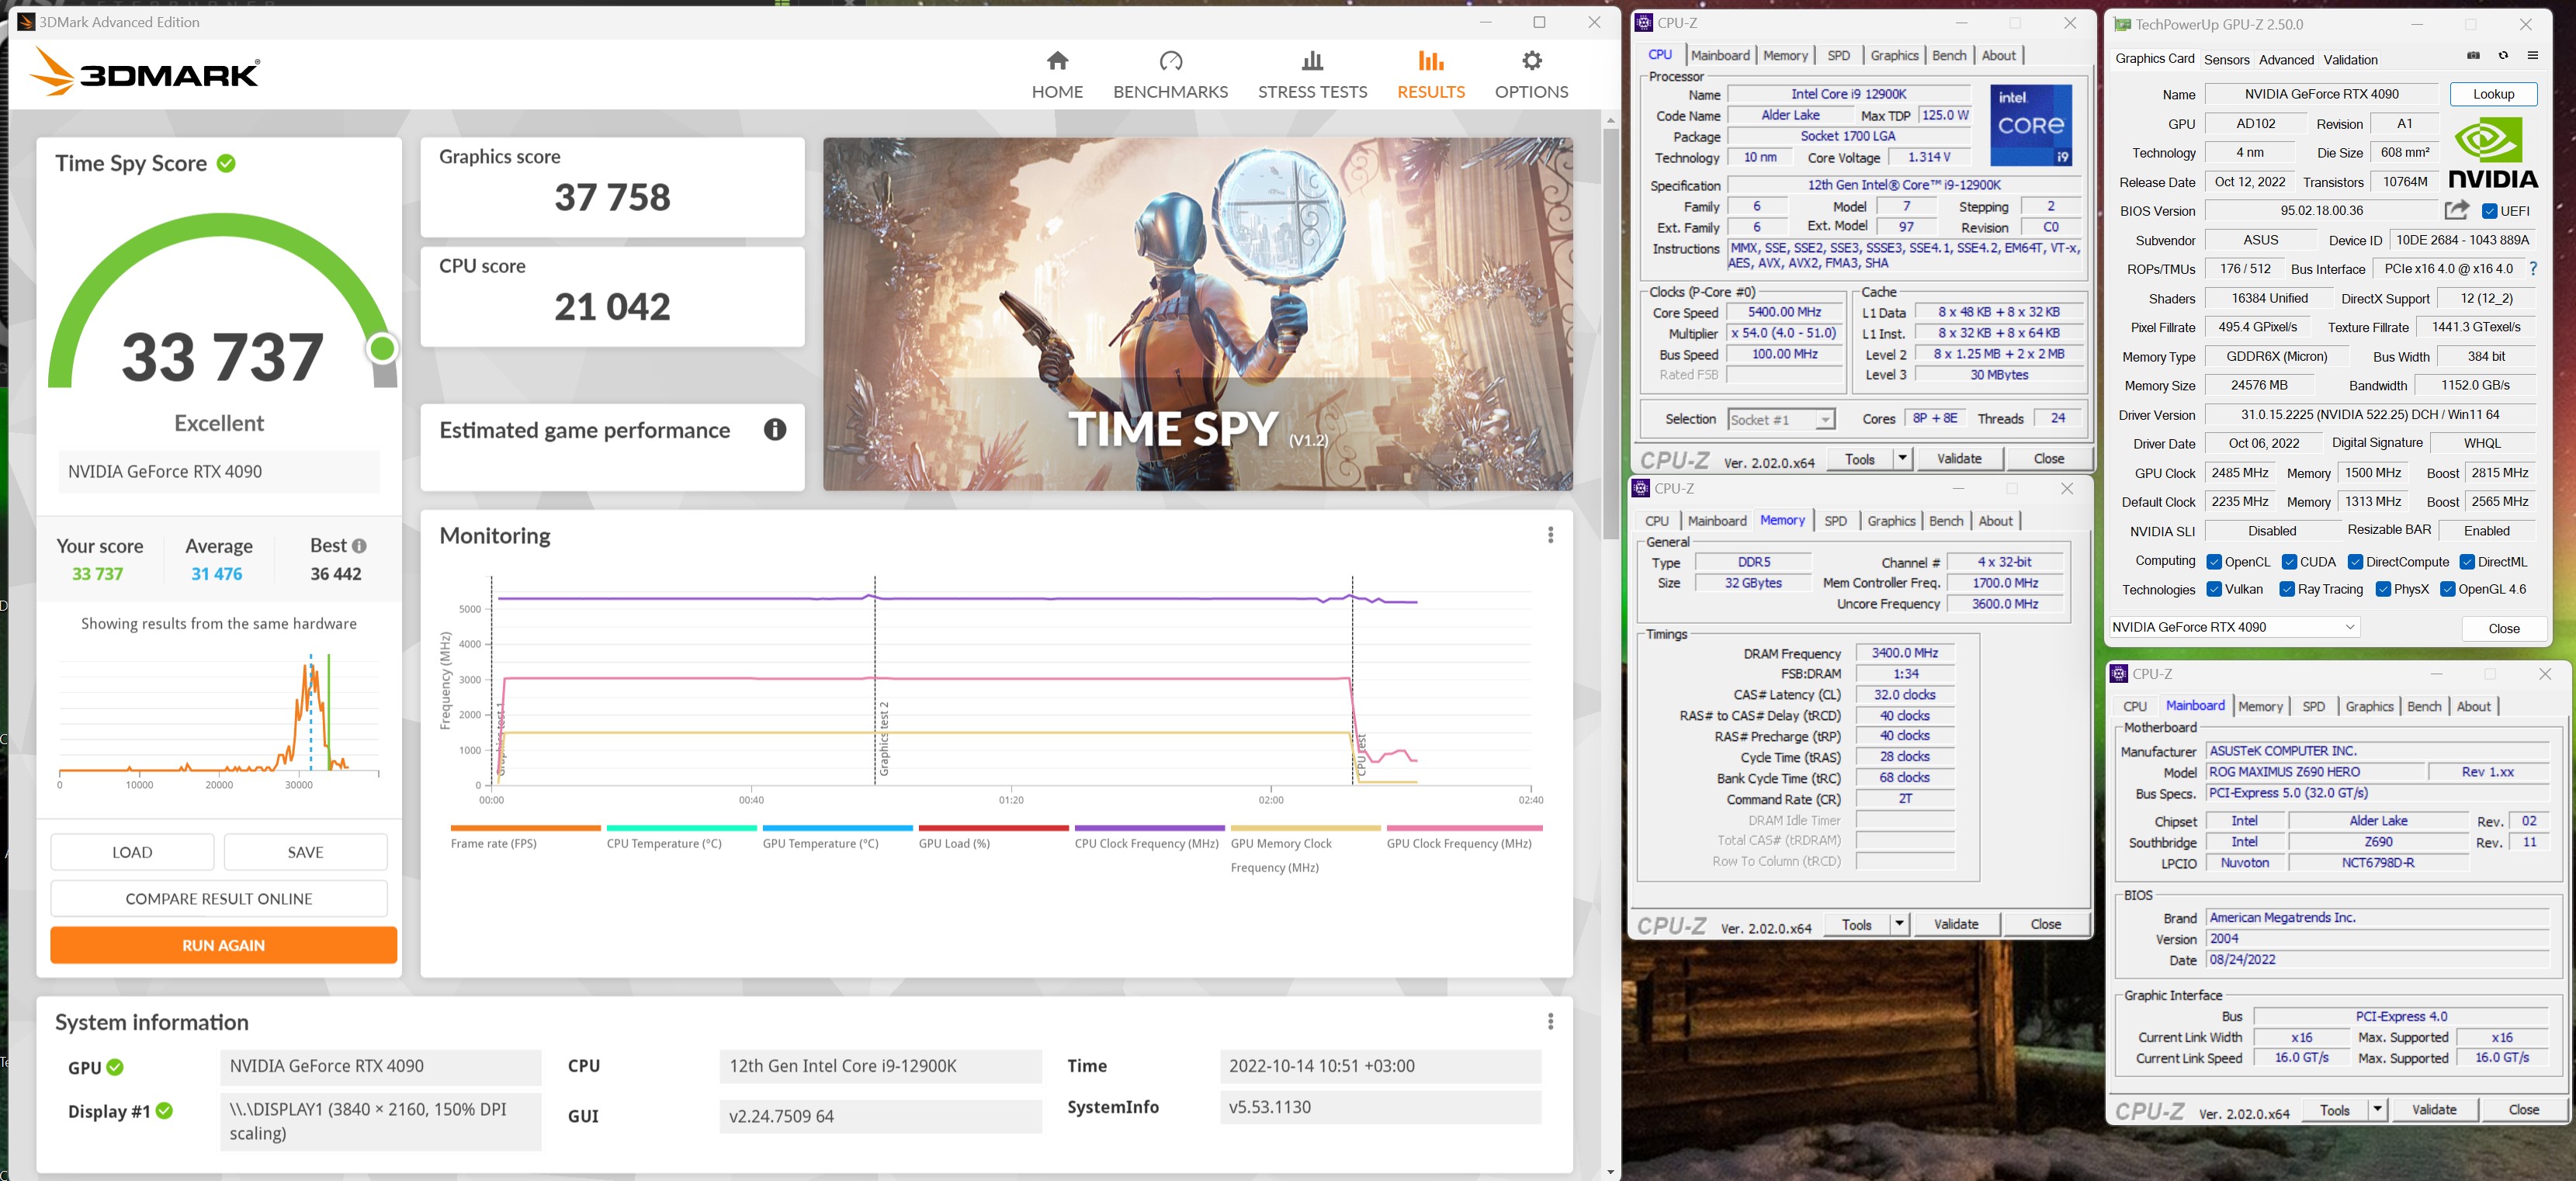2576x1181 pixels.
Task: Open the Monitoring three-dot menu
Action: [x=1550, y=535]
